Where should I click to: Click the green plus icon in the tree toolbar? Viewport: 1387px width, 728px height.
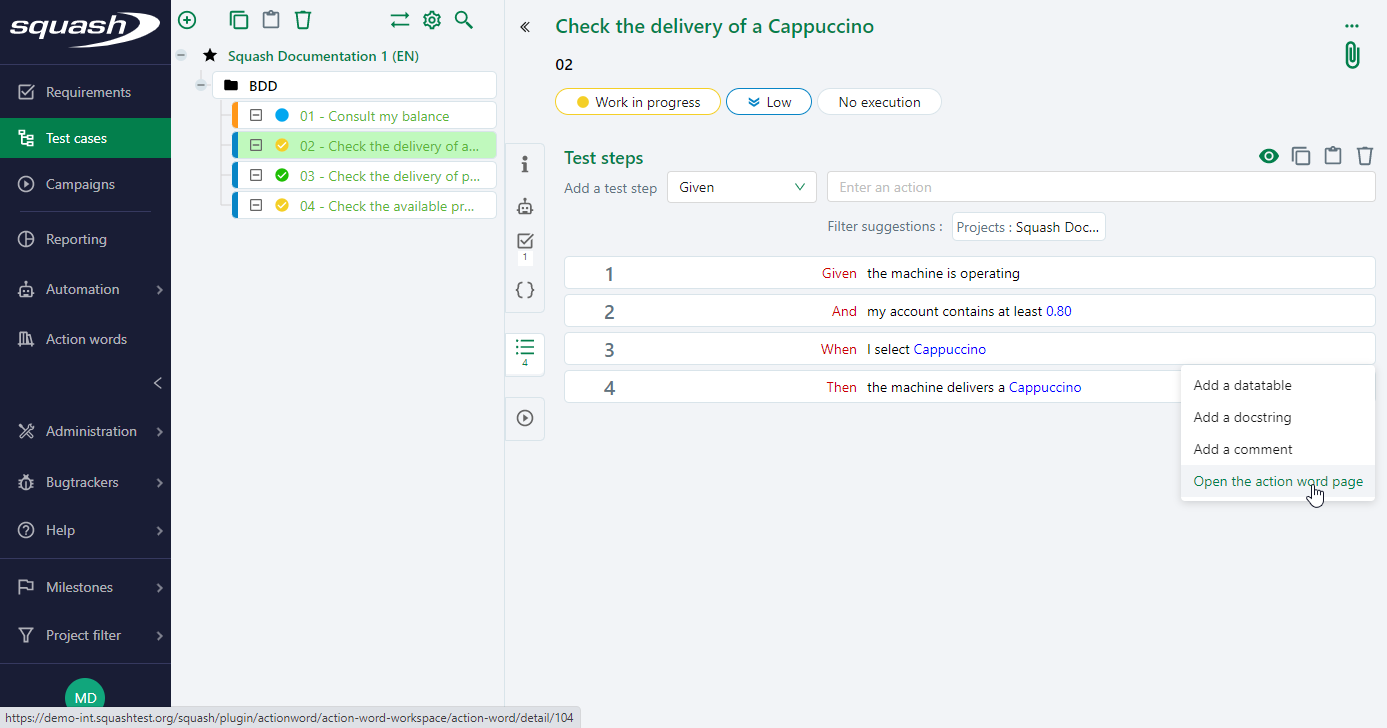tap(187, 20)
